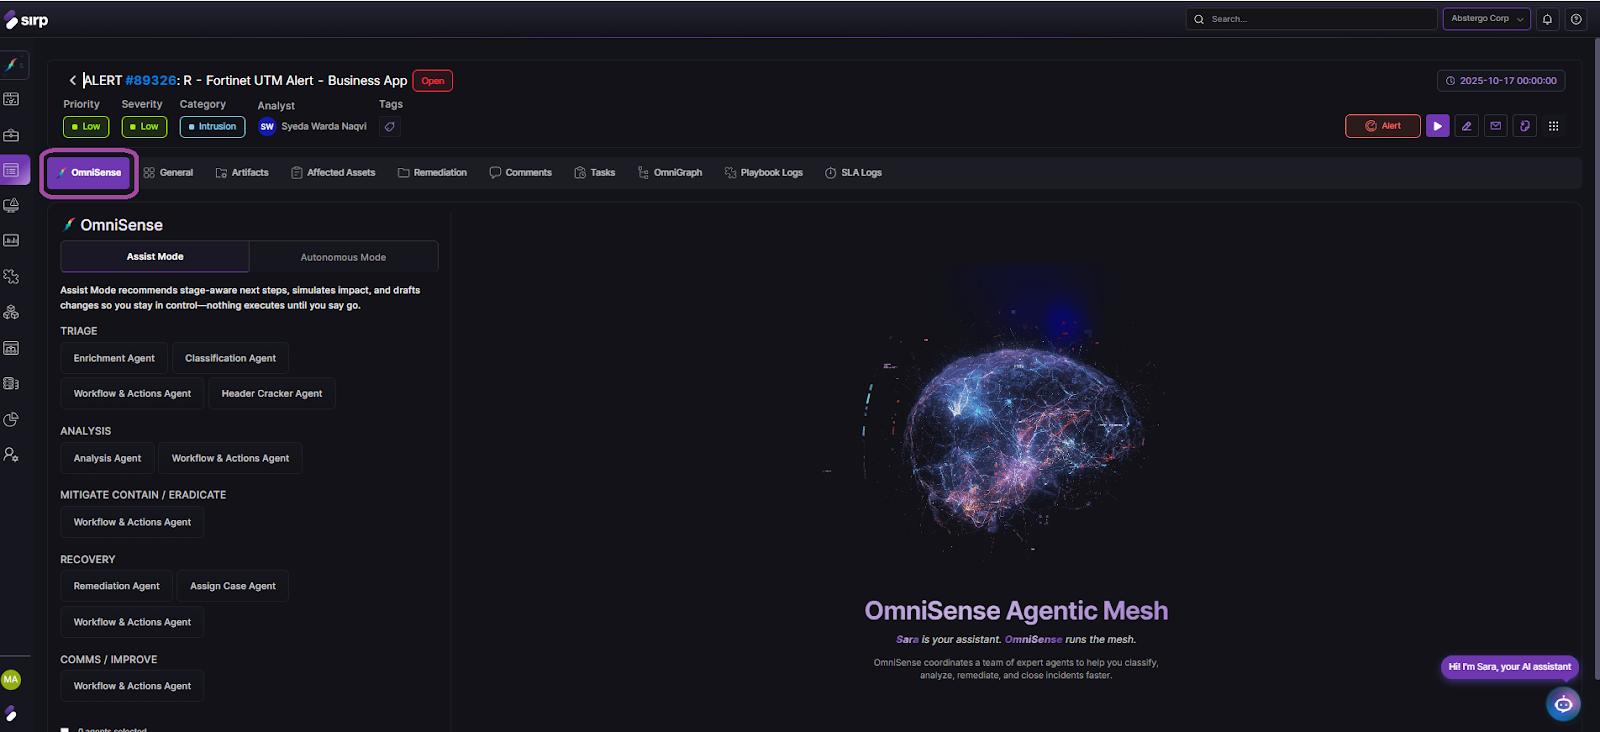Go back using the left chevron arrow
The height and width of the screenshot is (732, 1600).
(72, 80)
